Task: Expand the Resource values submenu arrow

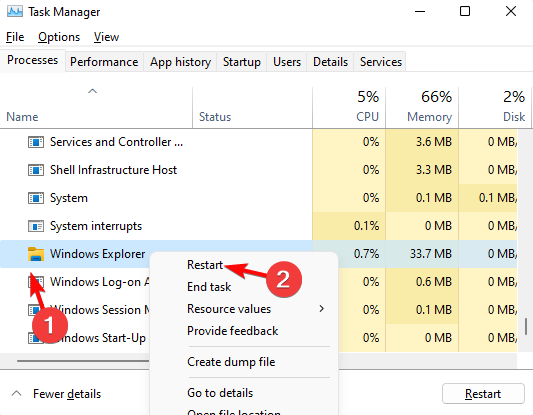Action: (x=321, y=309)
